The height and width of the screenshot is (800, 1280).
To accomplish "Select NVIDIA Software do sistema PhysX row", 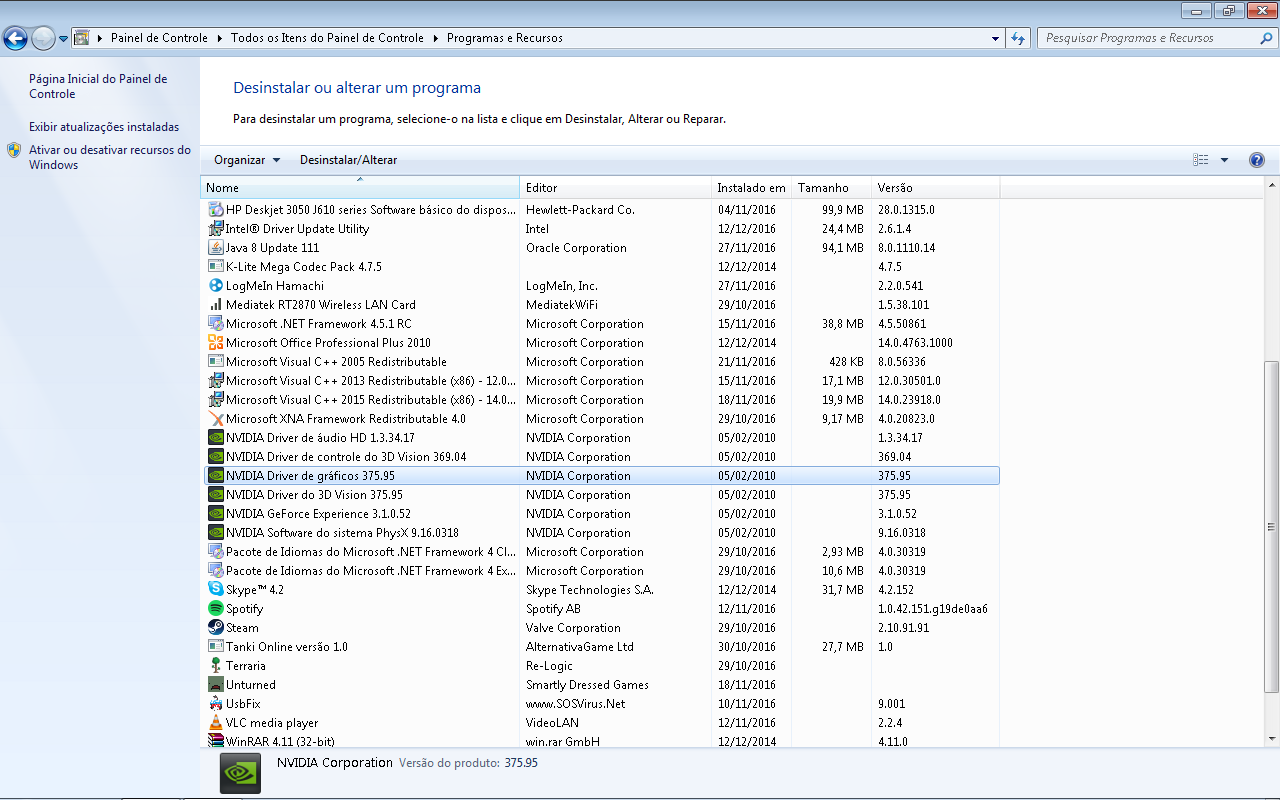I will (x=602, y=533).
